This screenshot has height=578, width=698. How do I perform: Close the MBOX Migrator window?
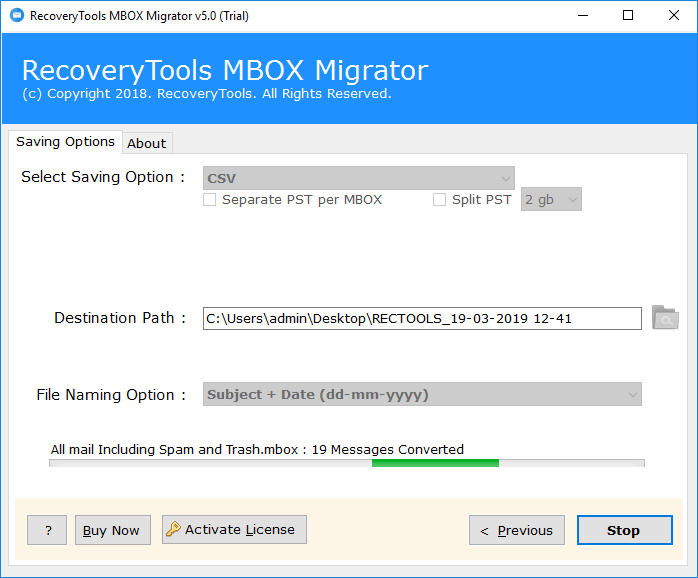[x=674, y=16]
